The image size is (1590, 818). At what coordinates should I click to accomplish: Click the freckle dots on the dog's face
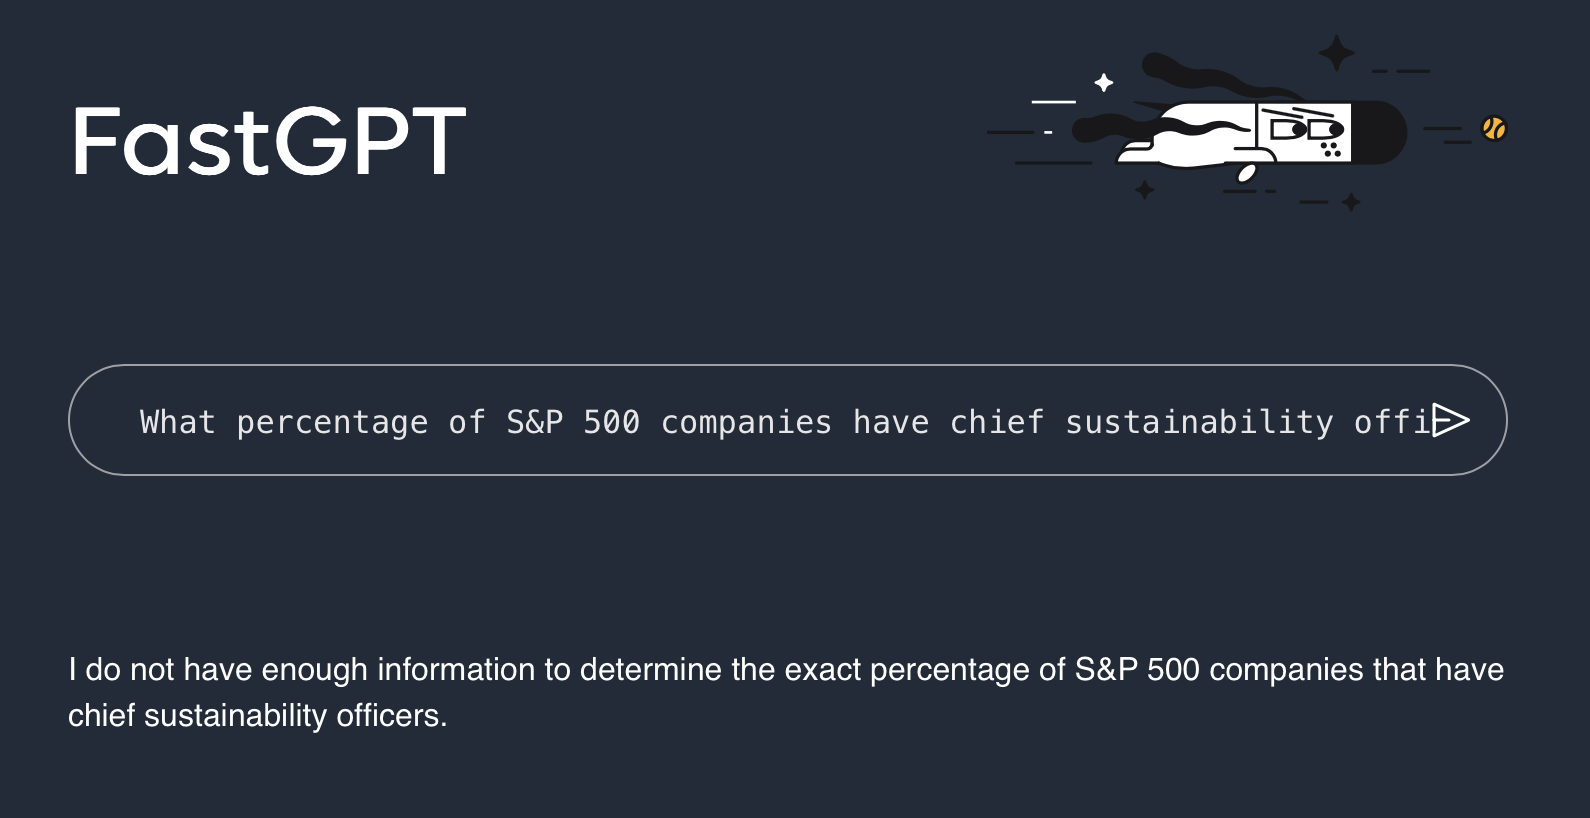pyautogui.click(x=1331, y=150)
